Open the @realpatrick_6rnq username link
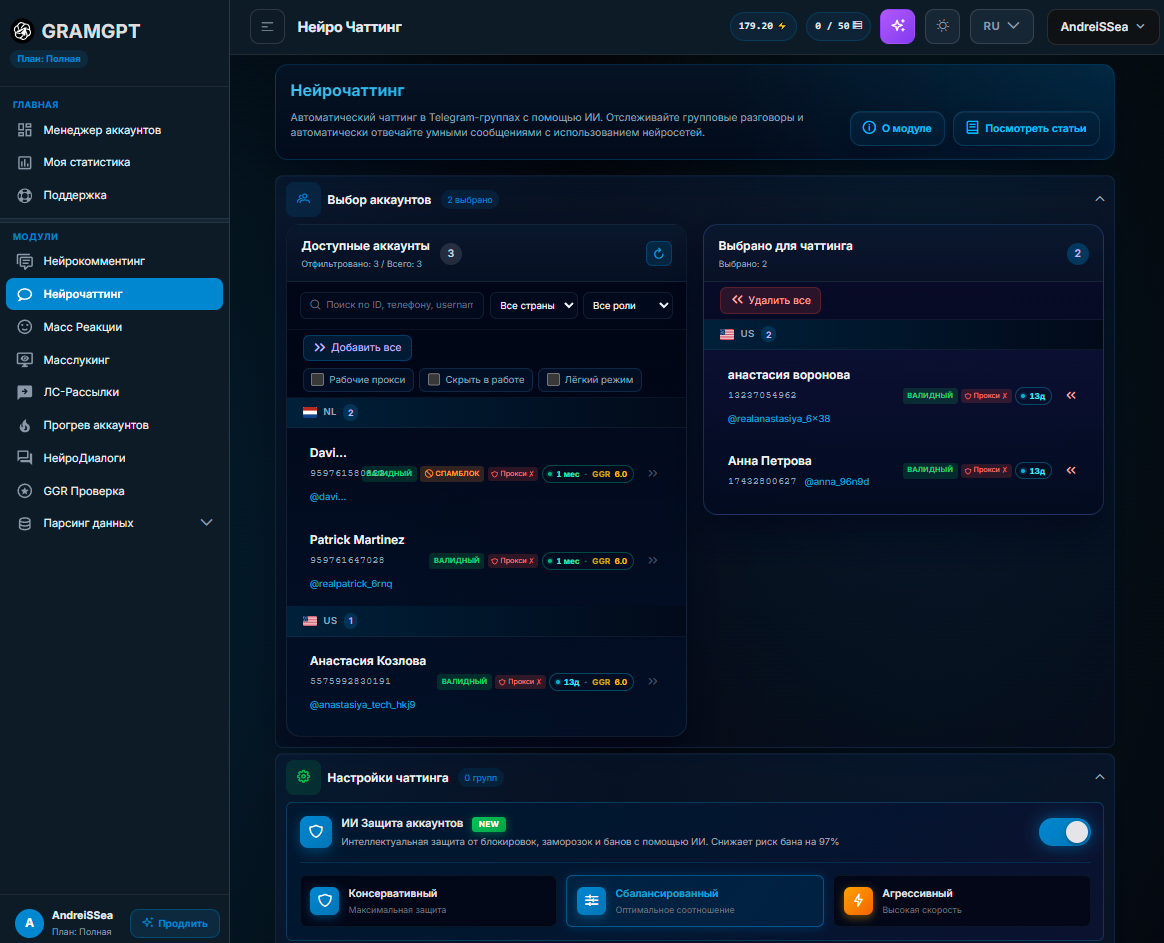1164x943 pixels. pos(350,584)
